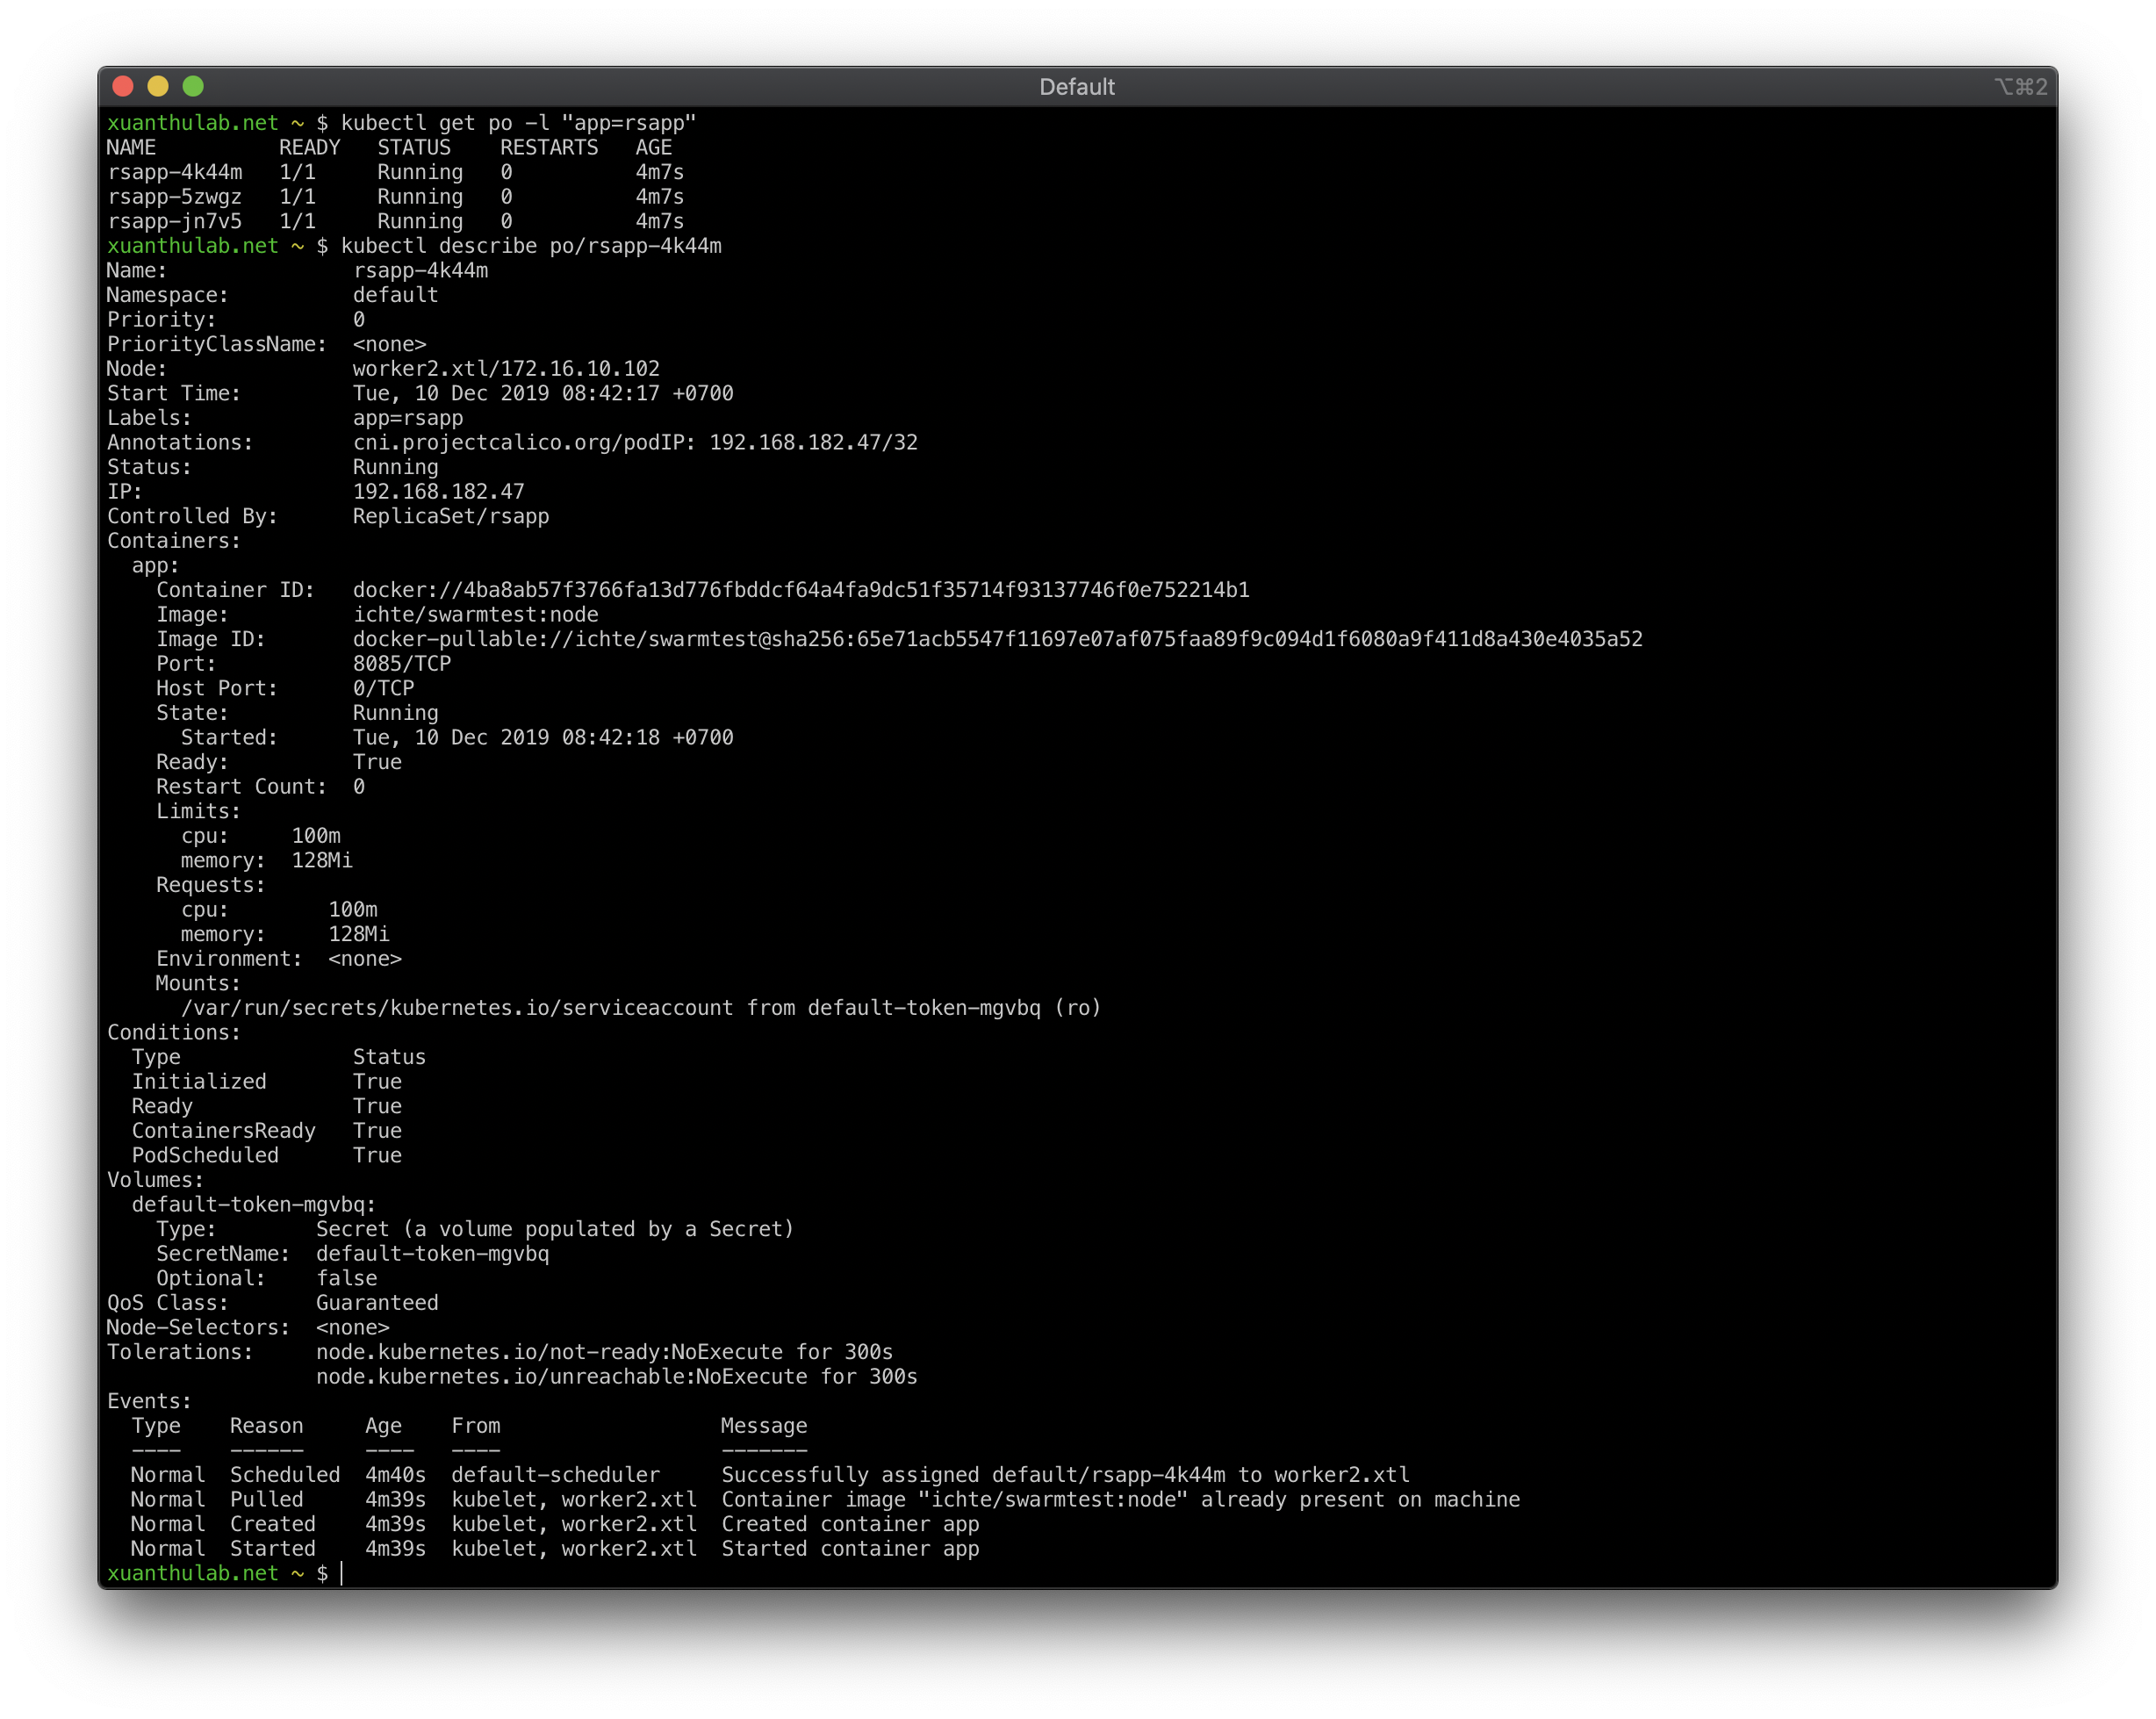Image resolution: width=2156 pixels, height=1719 pixels.
Task: Click the kubectl describe po/rsapp-4k44m command
Action: pos(530,246)
